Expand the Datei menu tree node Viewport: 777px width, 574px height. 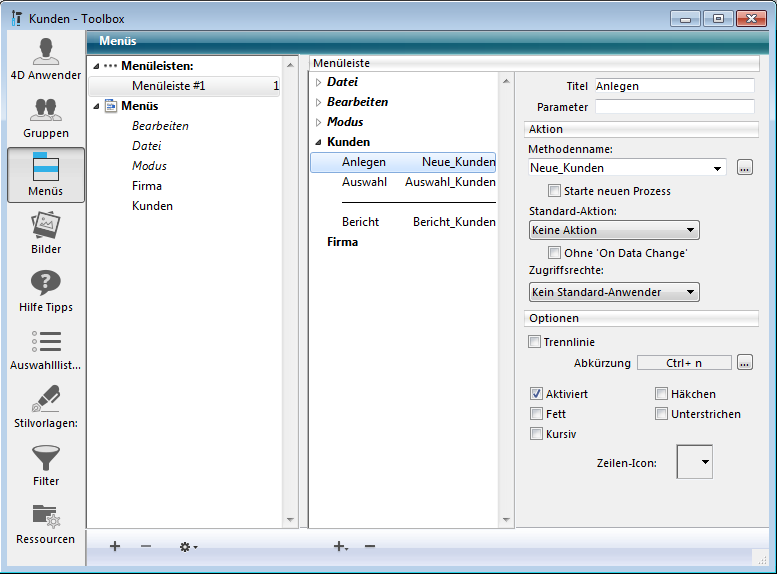coord(319,82)
